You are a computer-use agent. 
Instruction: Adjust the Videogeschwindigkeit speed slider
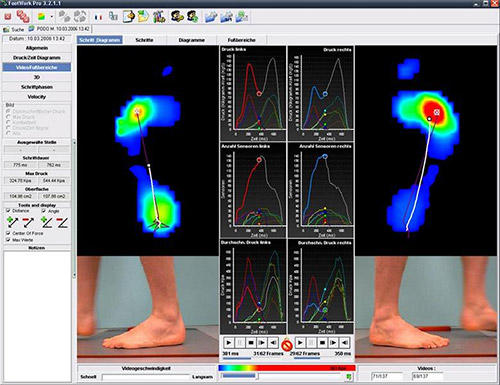[146, 377]
